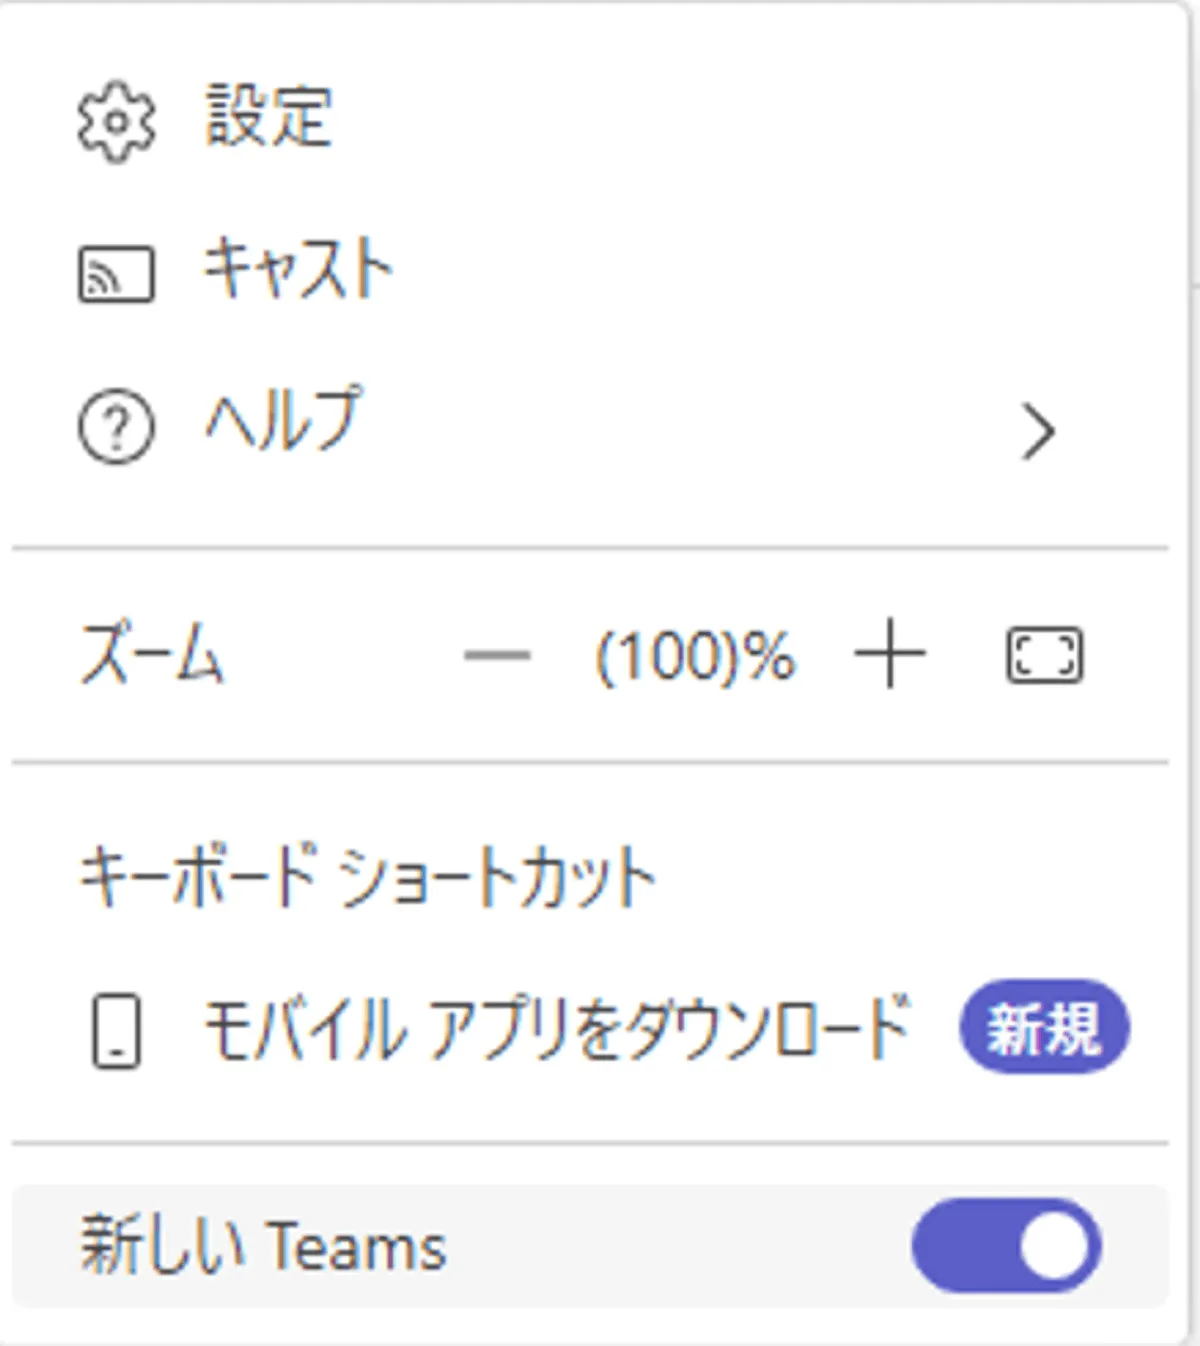Click the white knob on the Teams toggle
Screen dimensions: 1200x1346
pyautogui.click(x=1055, y=1246)
